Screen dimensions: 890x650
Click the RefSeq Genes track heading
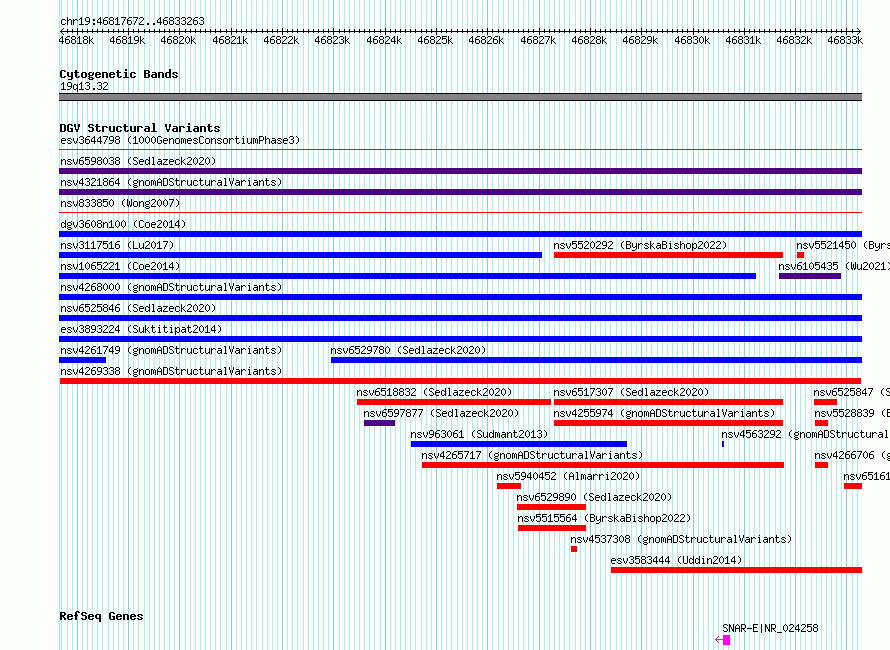coord(101,616)
